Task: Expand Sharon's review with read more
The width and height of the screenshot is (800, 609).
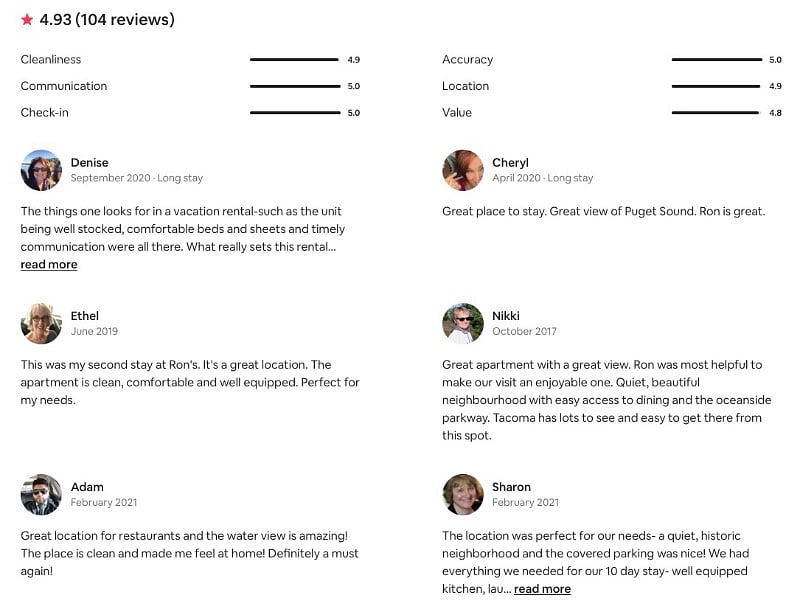Action: (x=542, y=589)
